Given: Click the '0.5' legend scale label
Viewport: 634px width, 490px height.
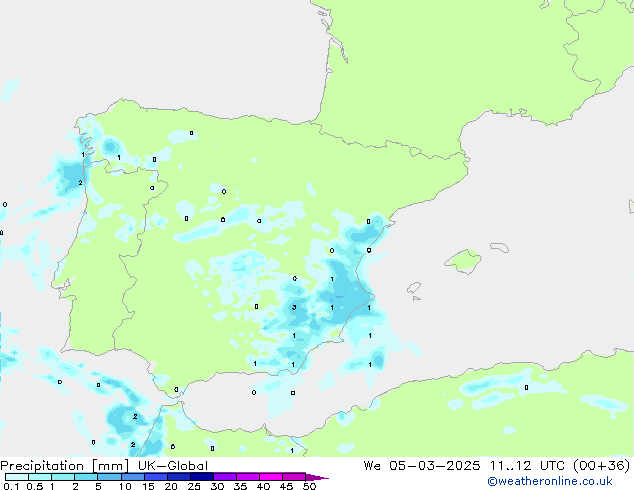Looking at the screenshot, I should pyautogui.click(x=34, y=486).
